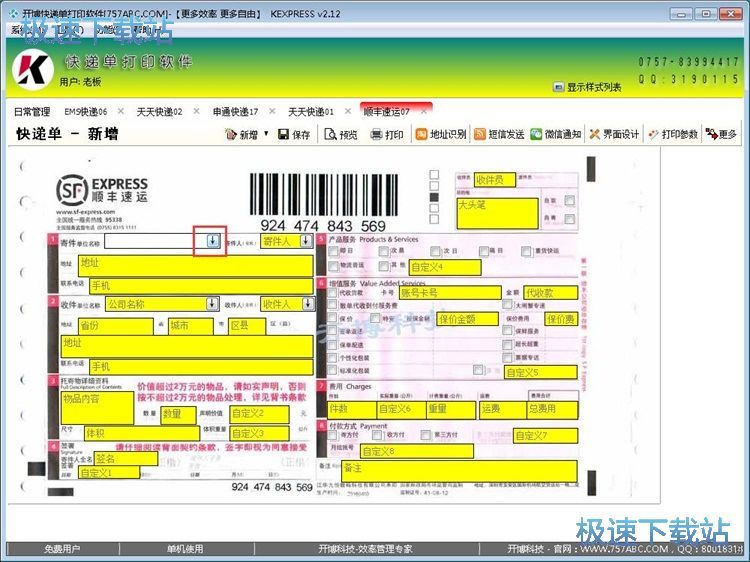Click the 物品内容 item contents field
Screen dimensions: 750x562
(x=97, y=408)
